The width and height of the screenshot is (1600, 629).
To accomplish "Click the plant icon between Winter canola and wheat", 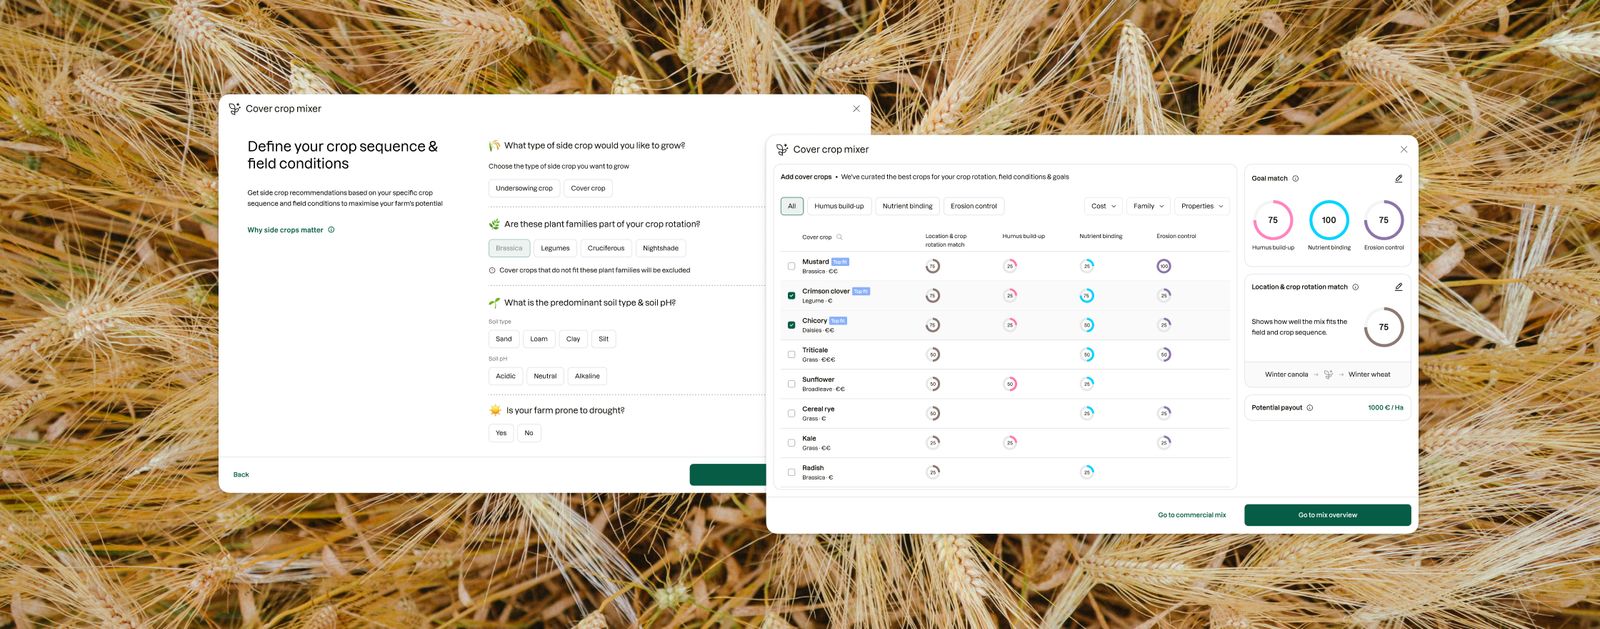I will point(1328,375).
